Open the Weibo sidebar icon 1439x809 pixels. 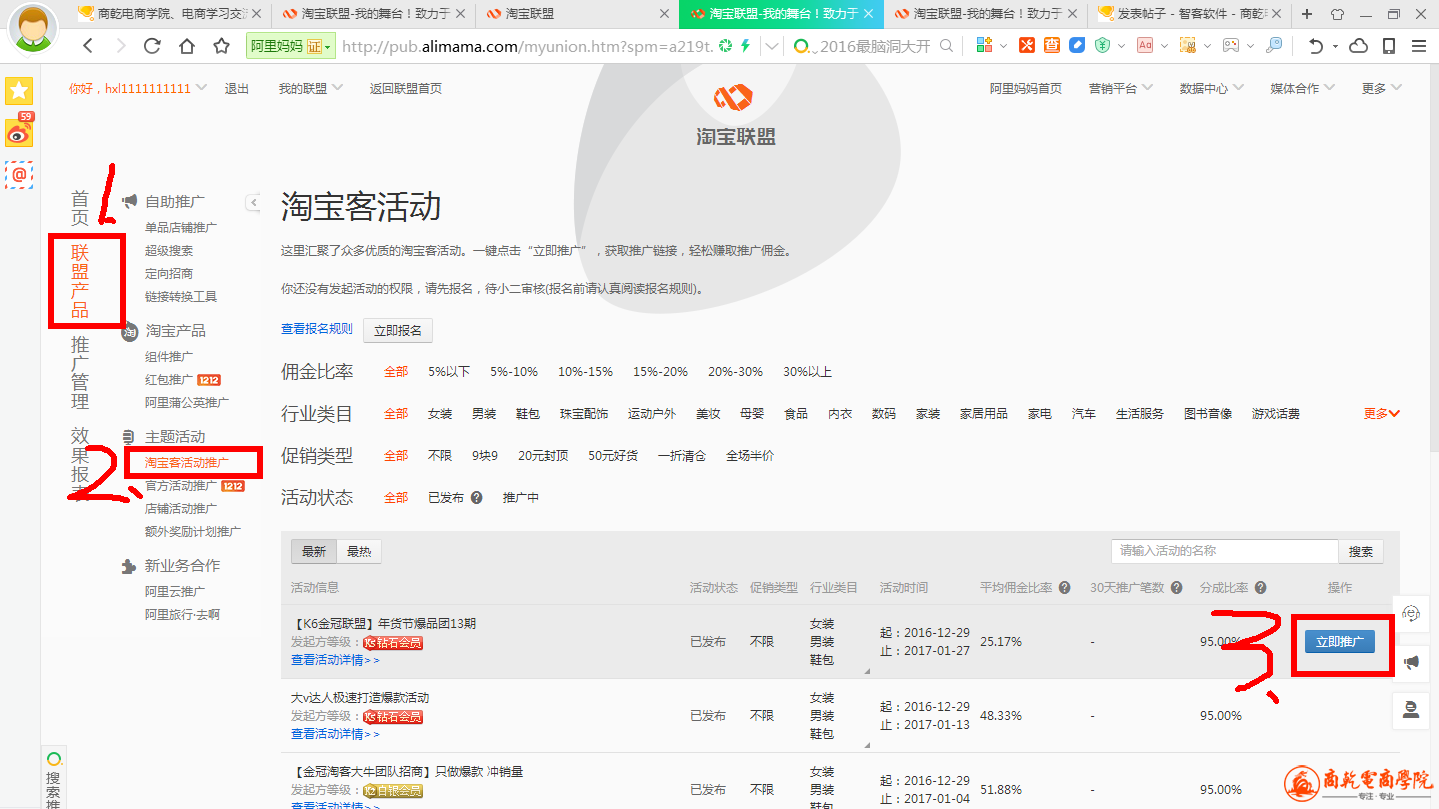19,132
